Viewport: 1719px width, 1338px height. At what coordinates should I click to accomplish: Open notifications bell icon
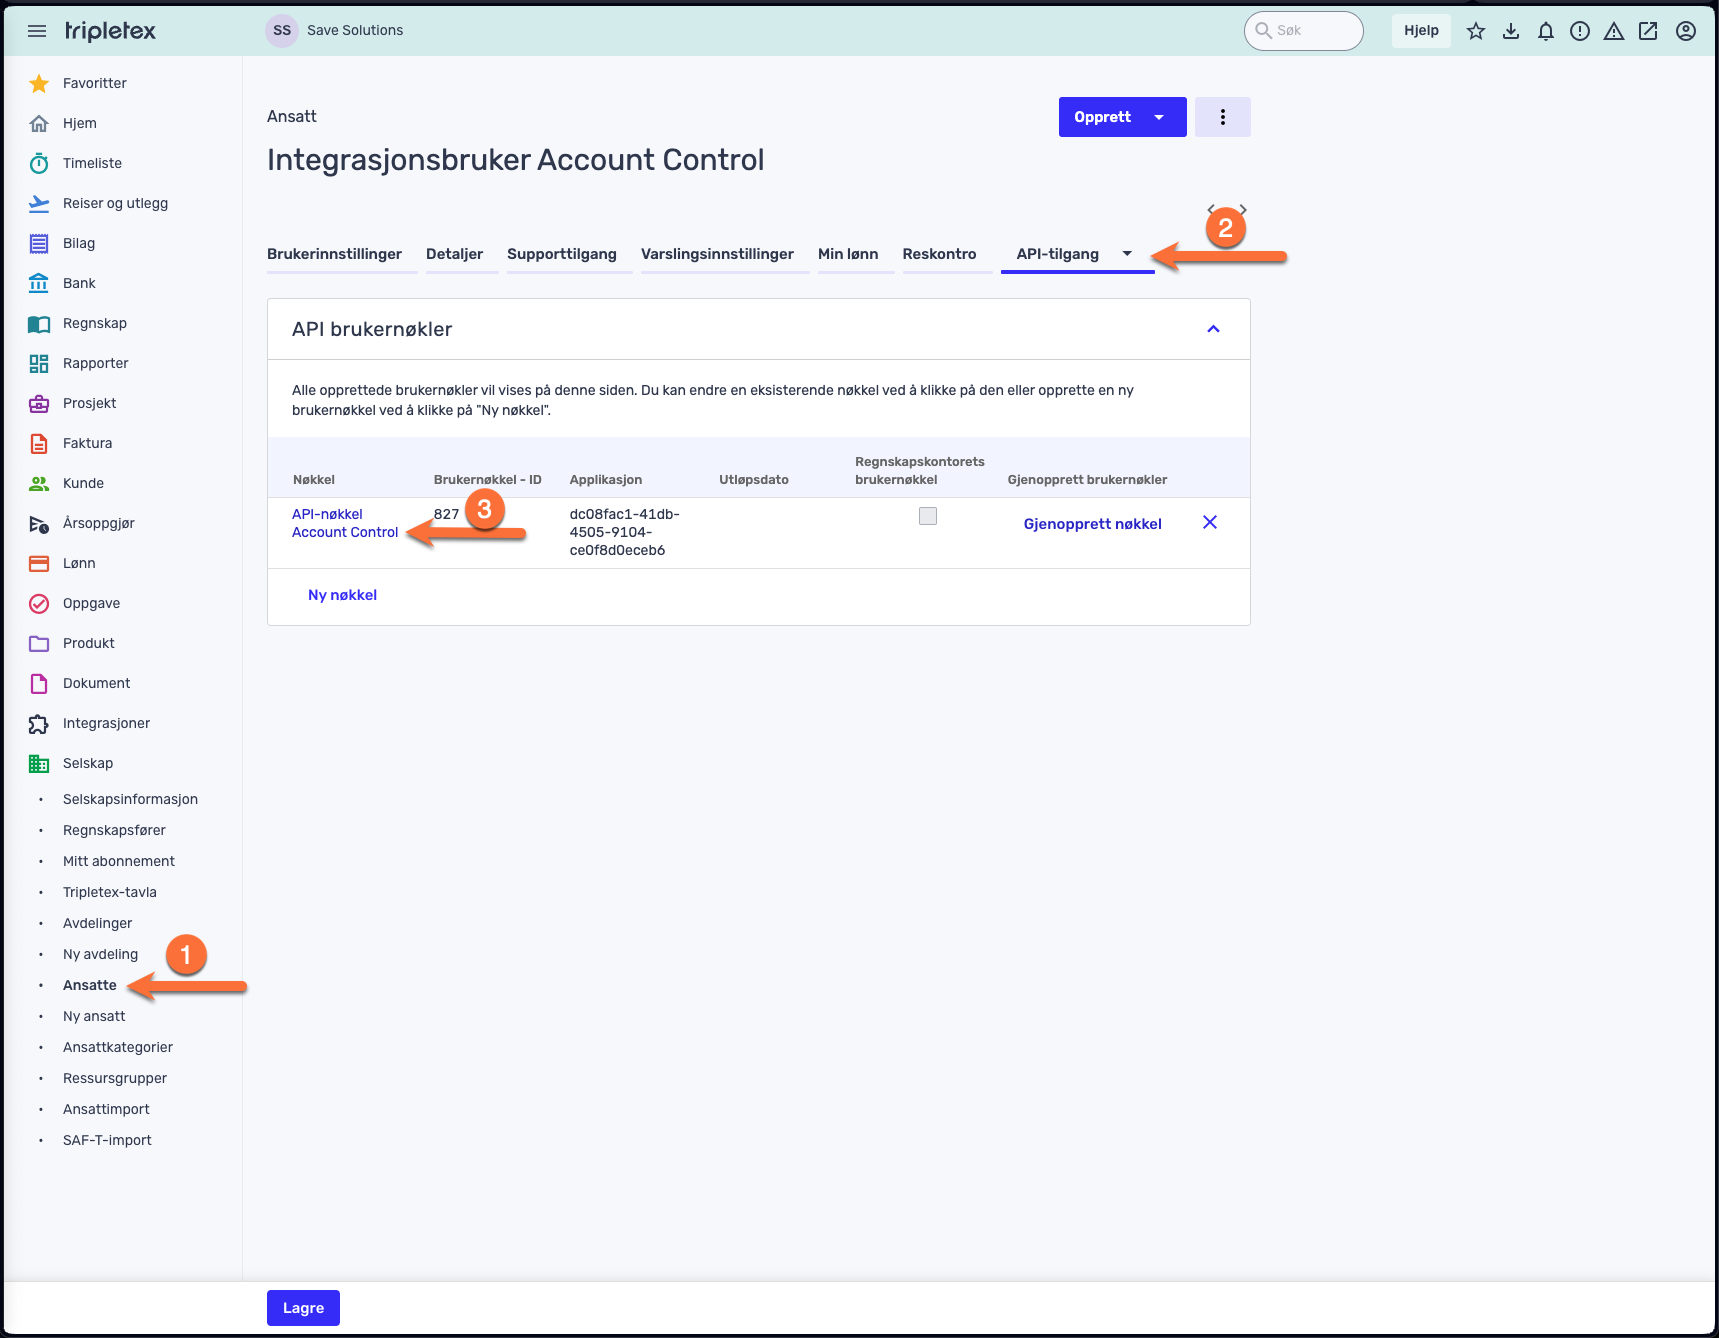point(1546,31)
